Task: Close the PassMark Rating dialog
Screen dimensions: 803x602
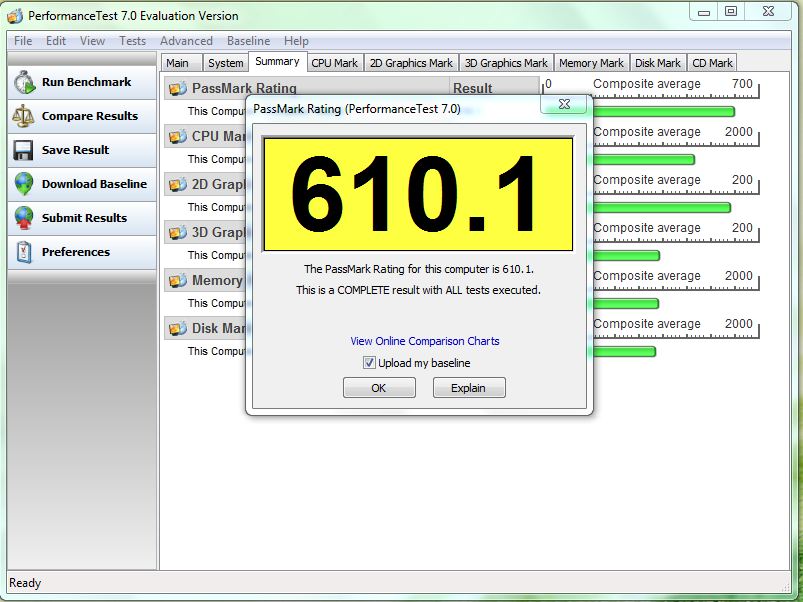Action: pos(564,104)
